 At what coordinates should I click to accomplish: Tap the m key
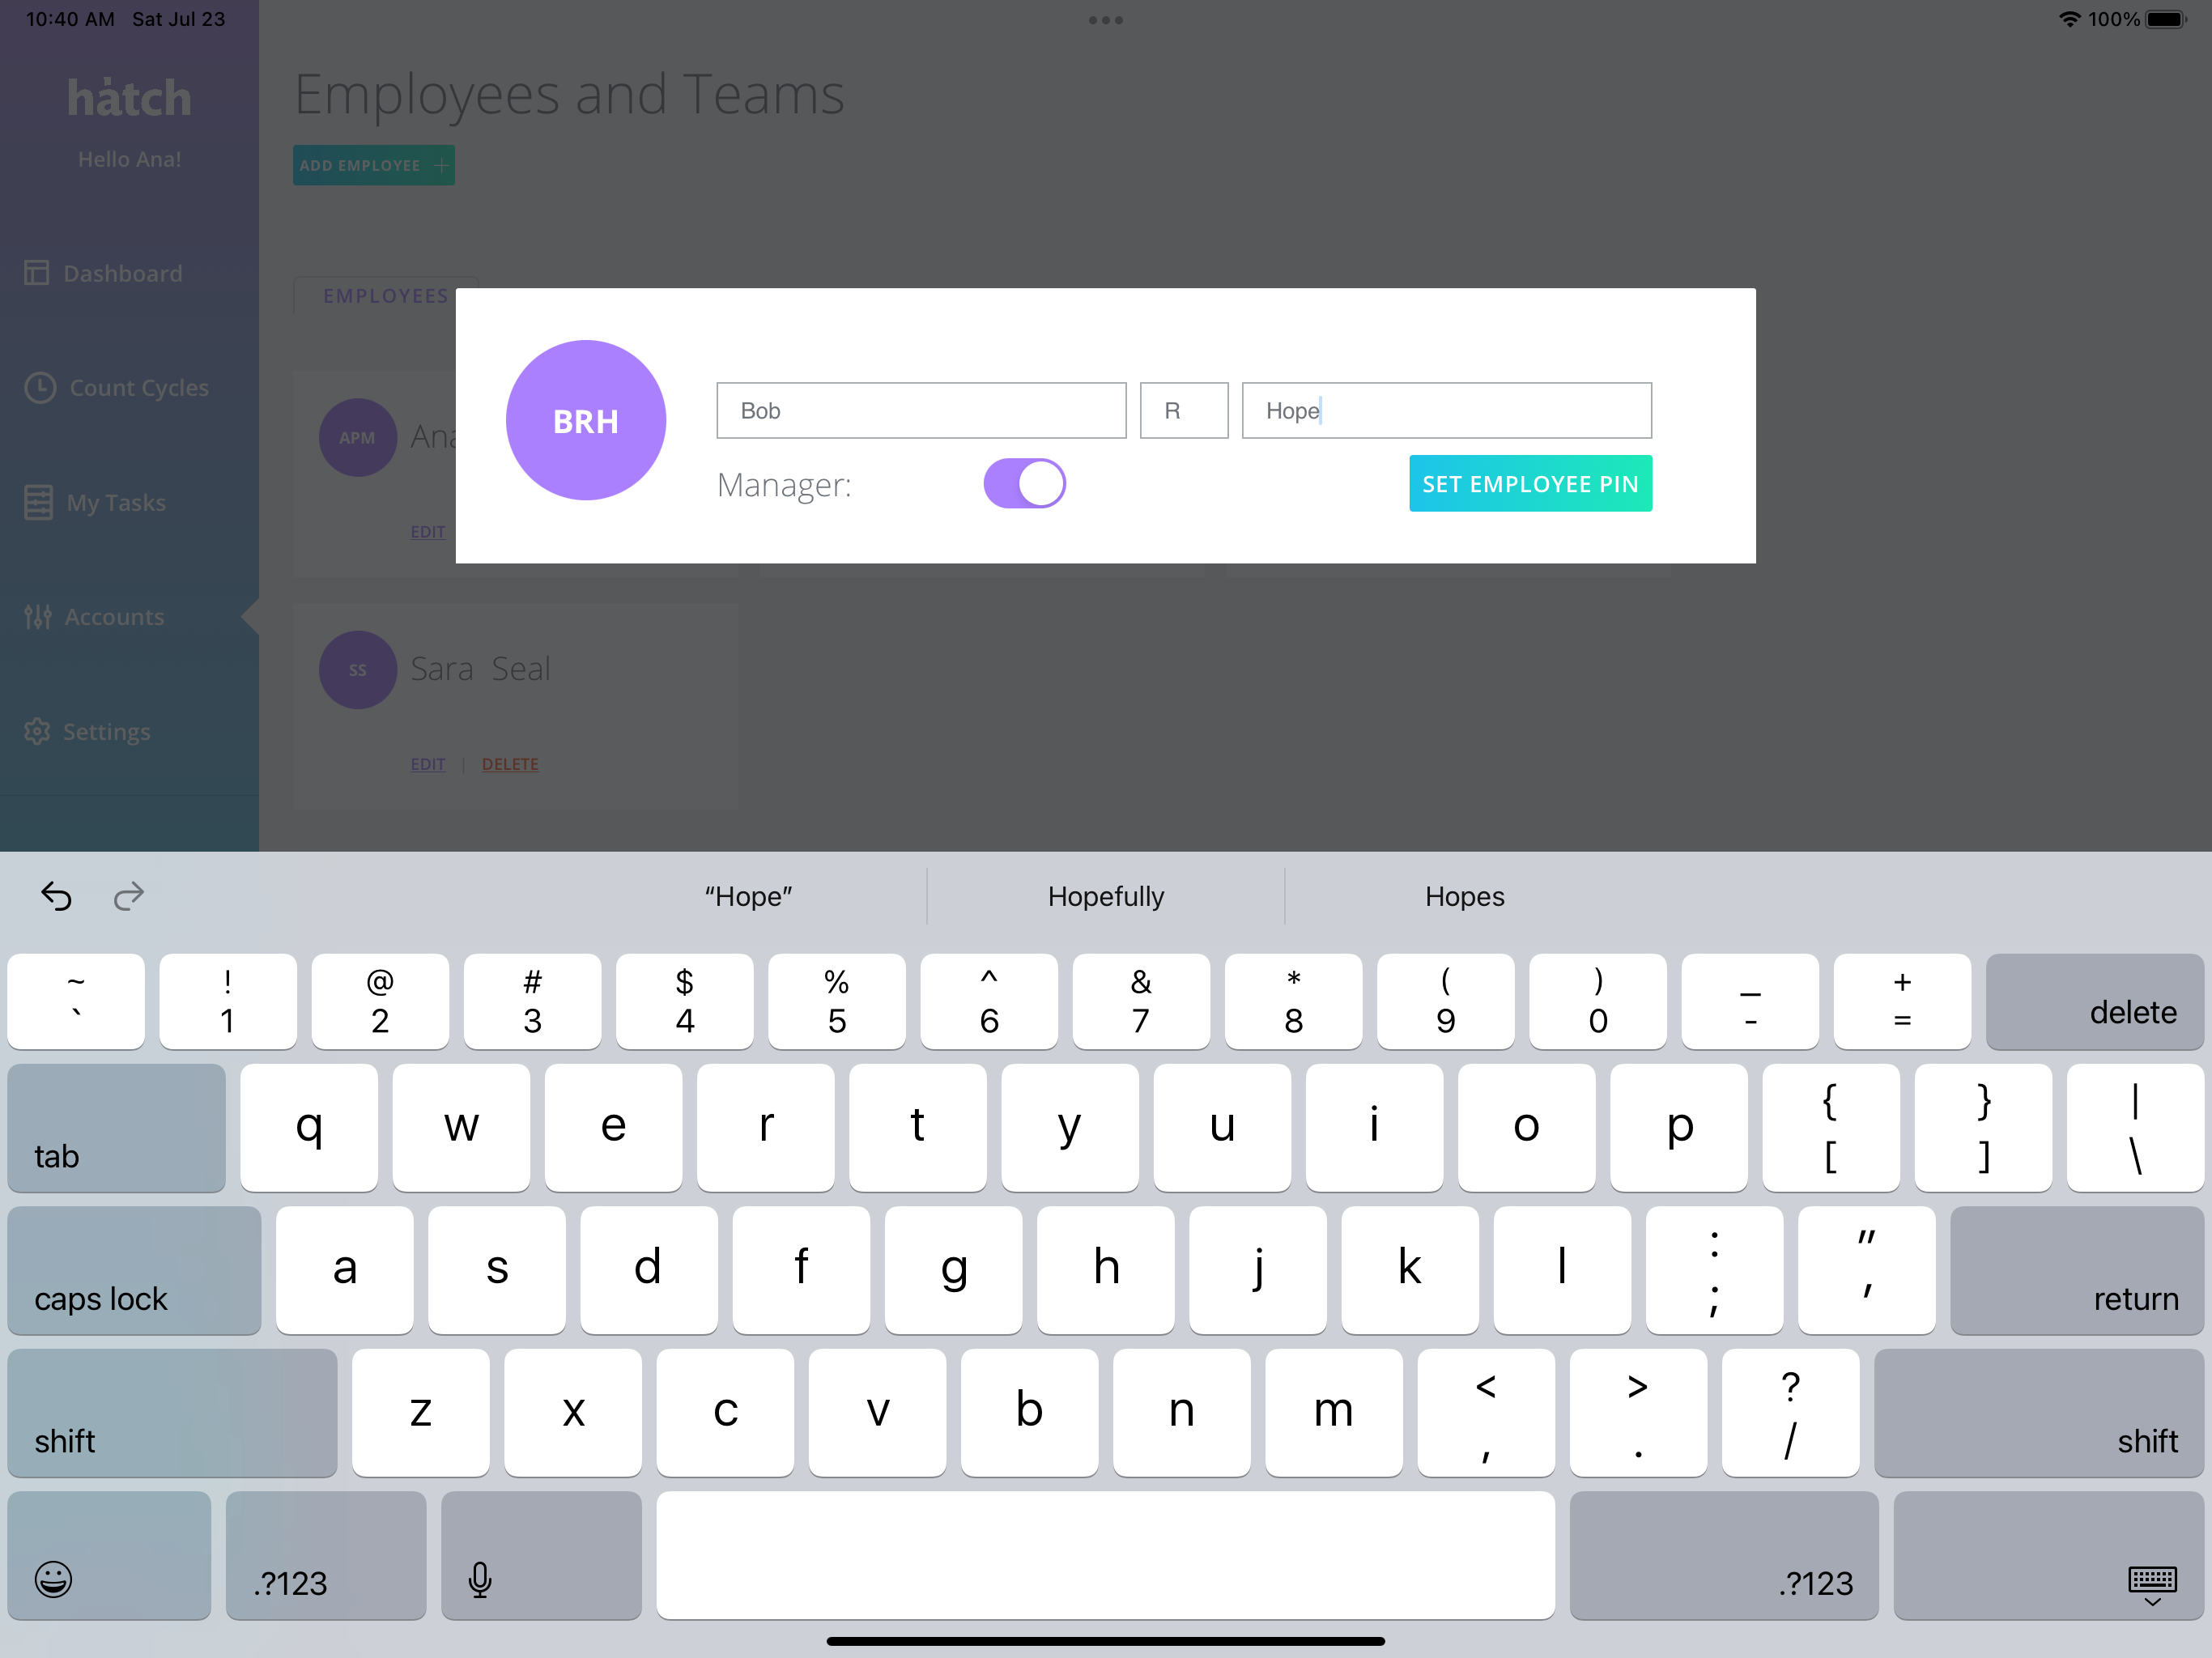[x=1334, y=1412]
